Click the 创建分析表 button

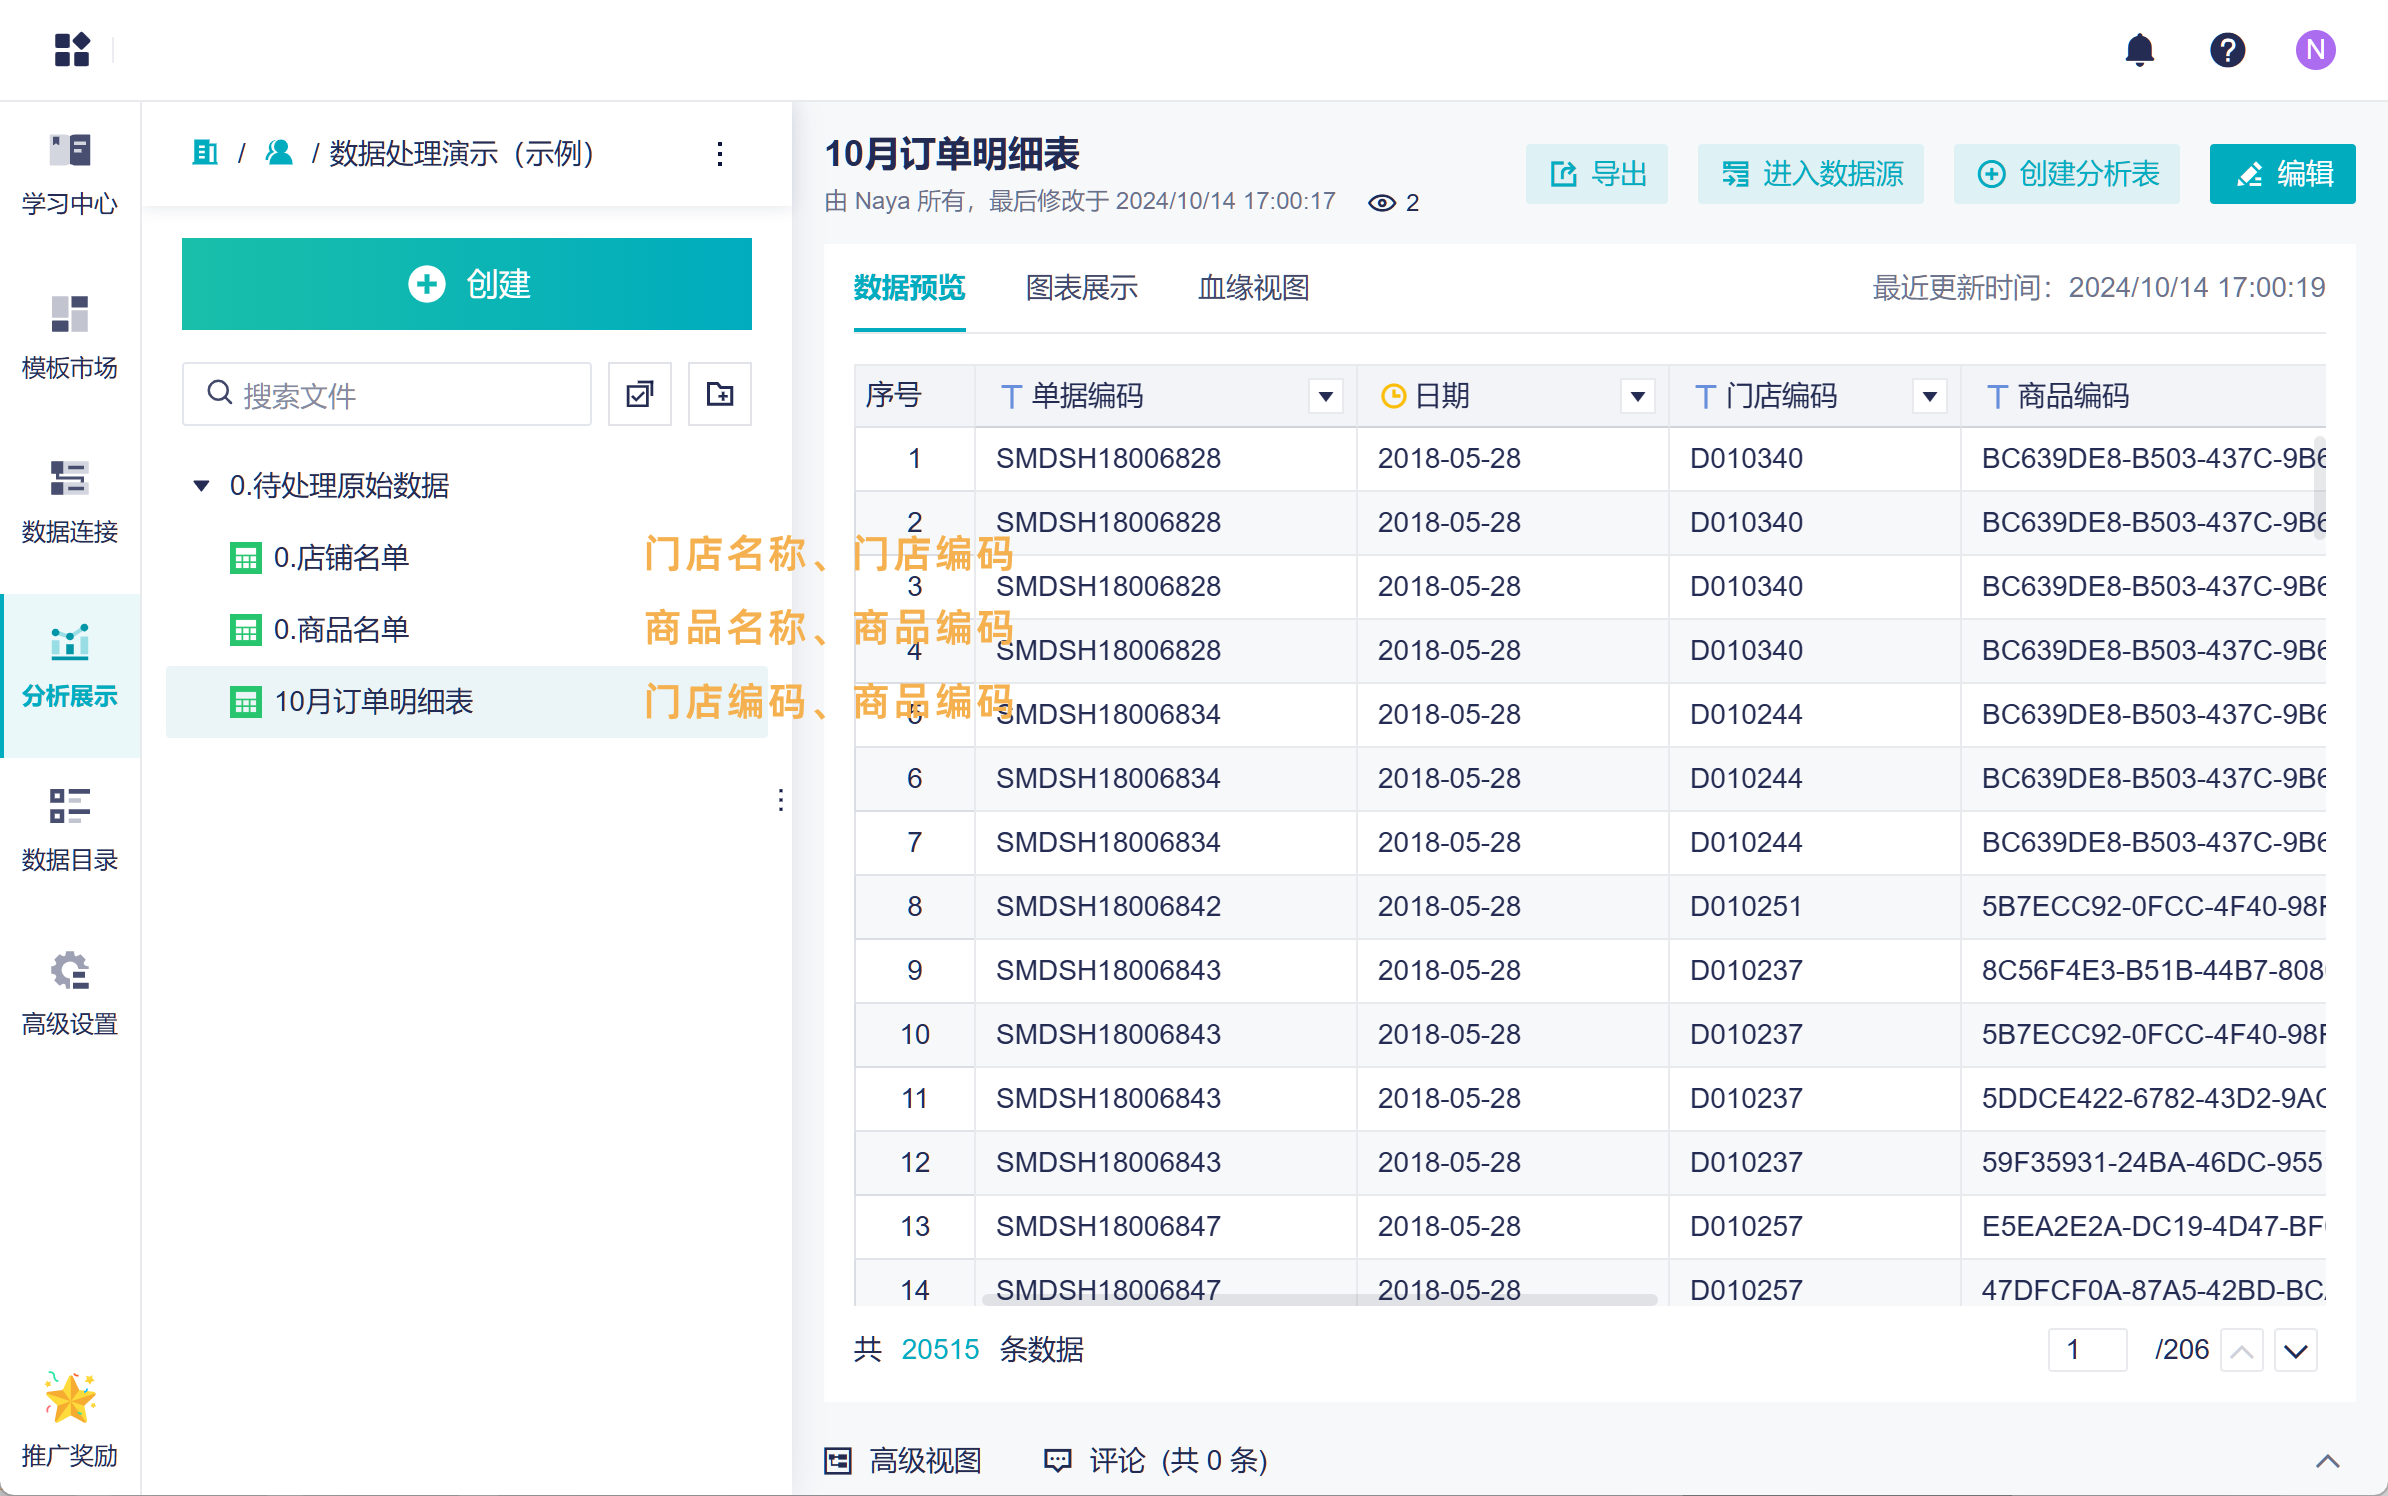click(2066, 174)
